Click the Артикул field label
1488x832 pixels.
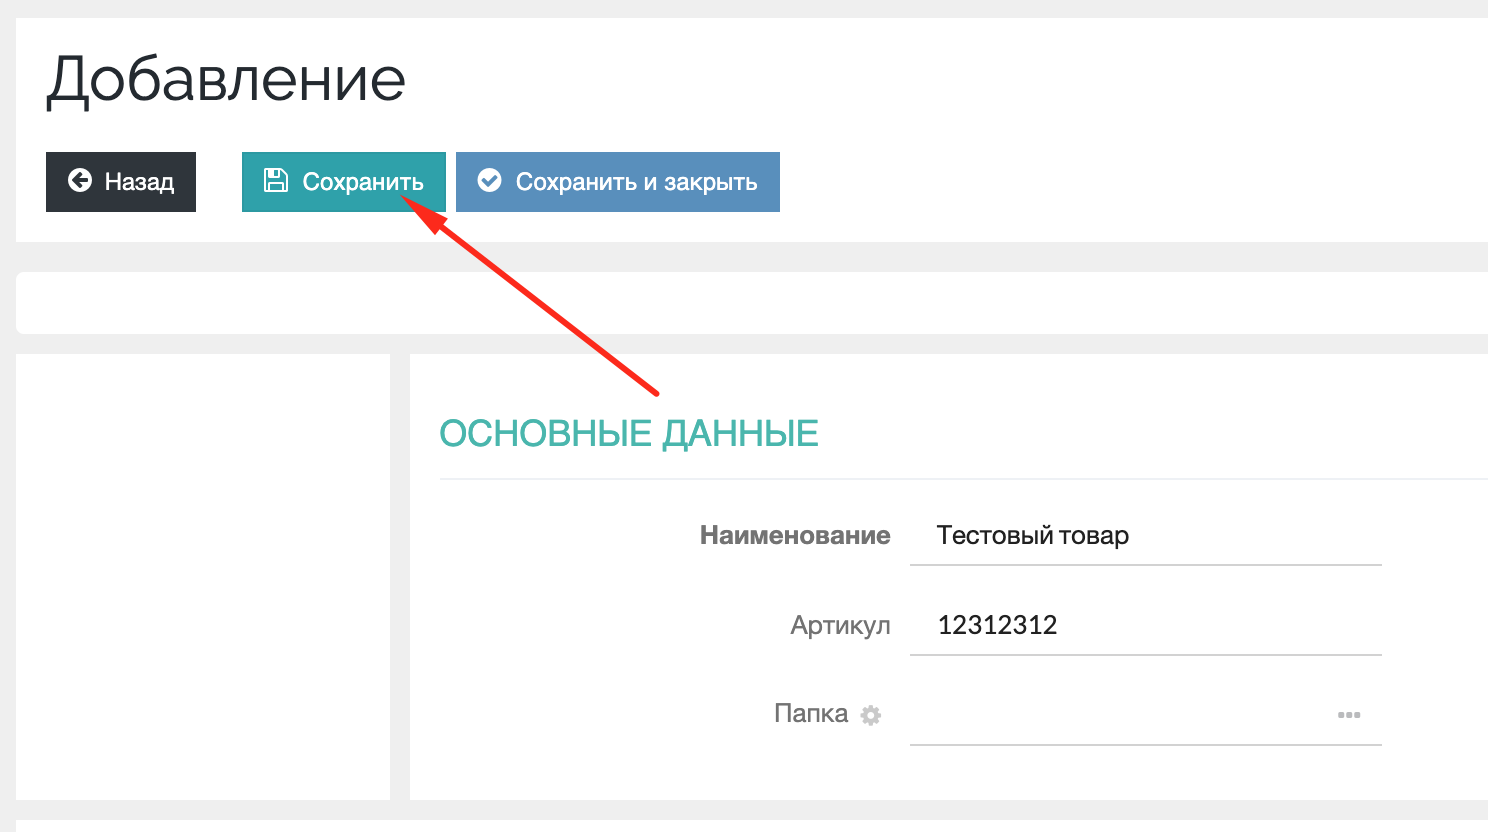coord(839,626)
